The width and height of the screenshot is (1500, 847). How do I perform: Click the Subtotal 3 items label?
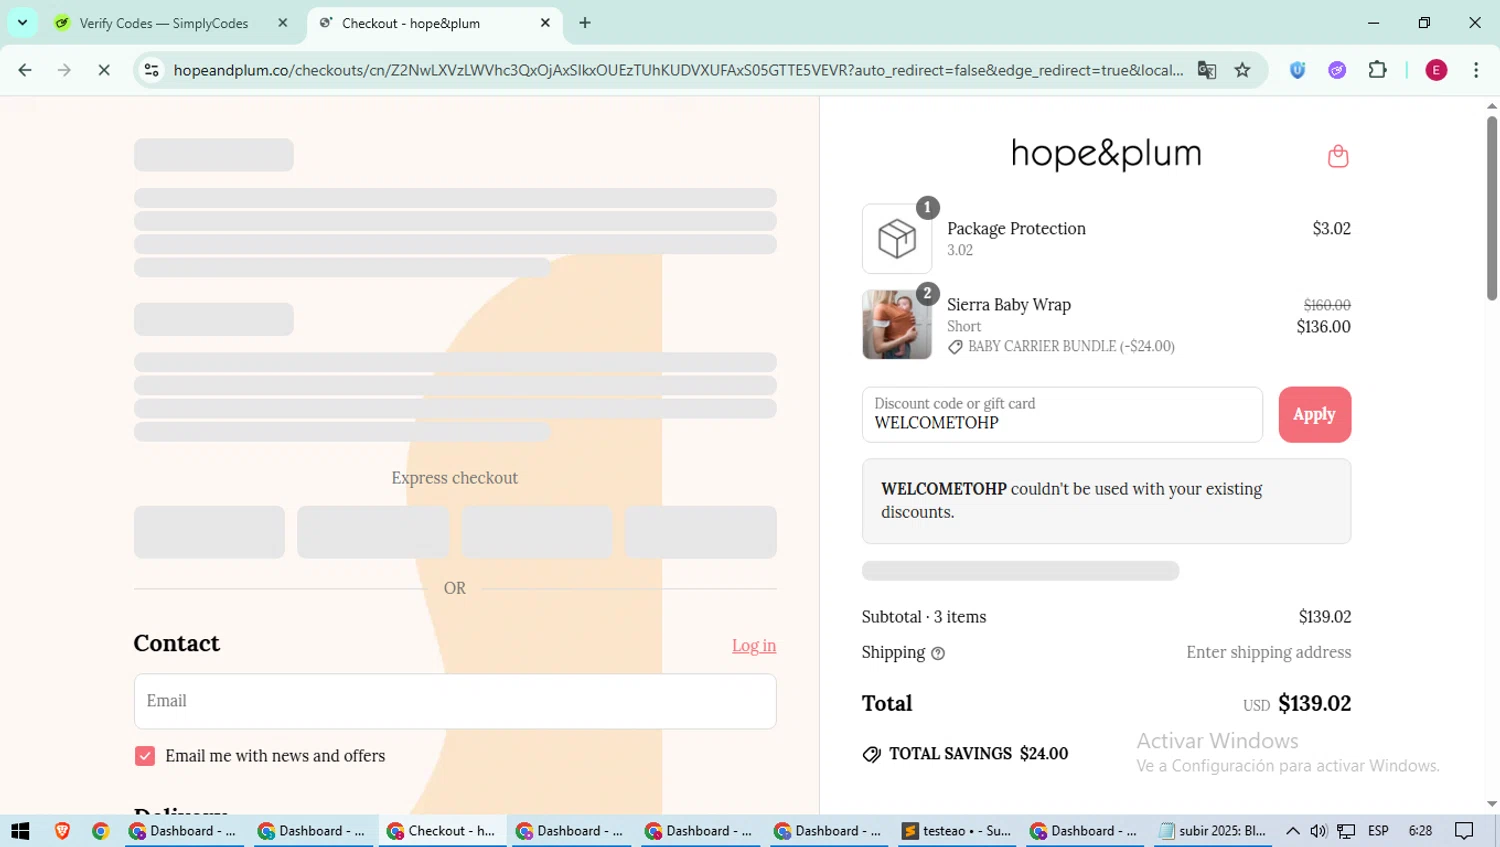point(924,617)
